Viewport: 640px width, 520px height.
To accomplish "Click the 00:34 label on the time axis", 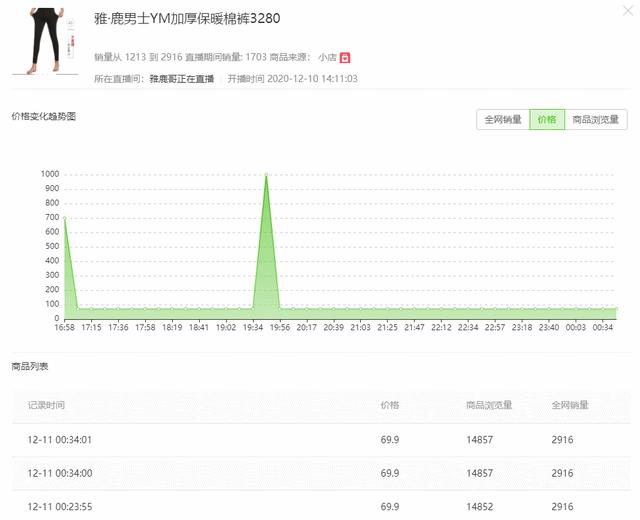I will (x=602, y=327).
